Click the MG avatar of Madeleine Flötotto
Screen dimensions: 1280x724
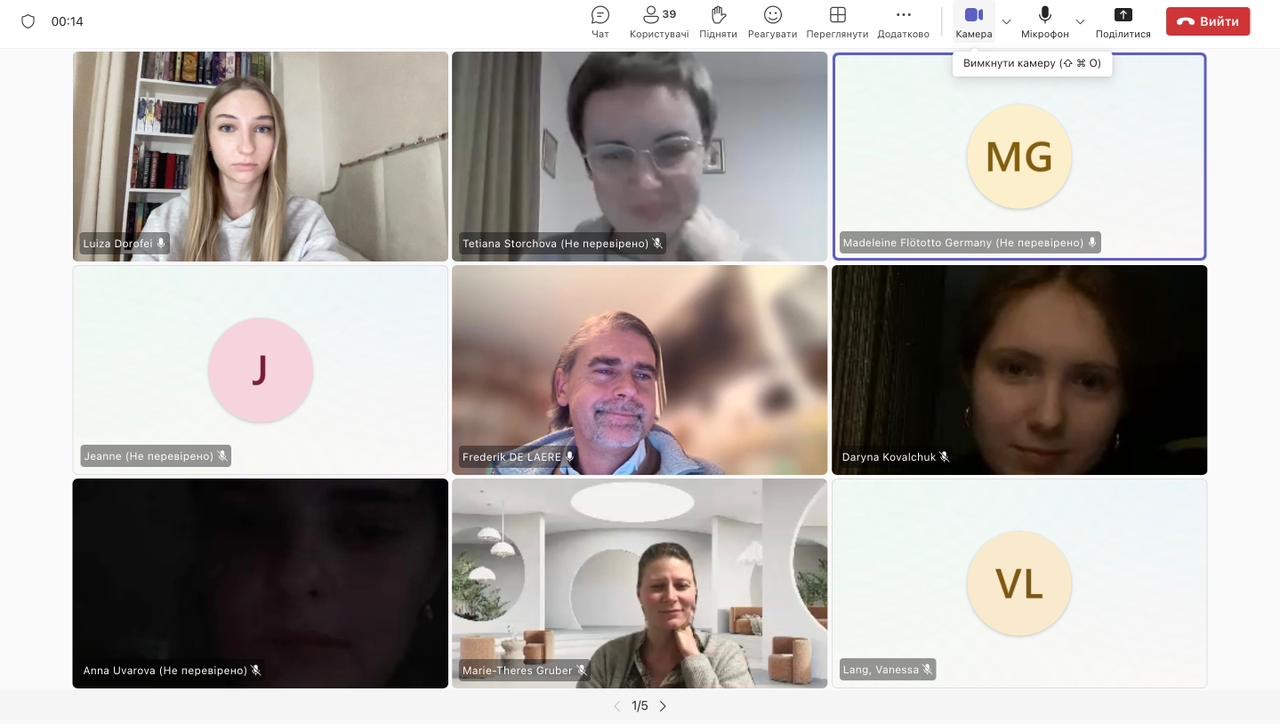tap(1019, 157)
